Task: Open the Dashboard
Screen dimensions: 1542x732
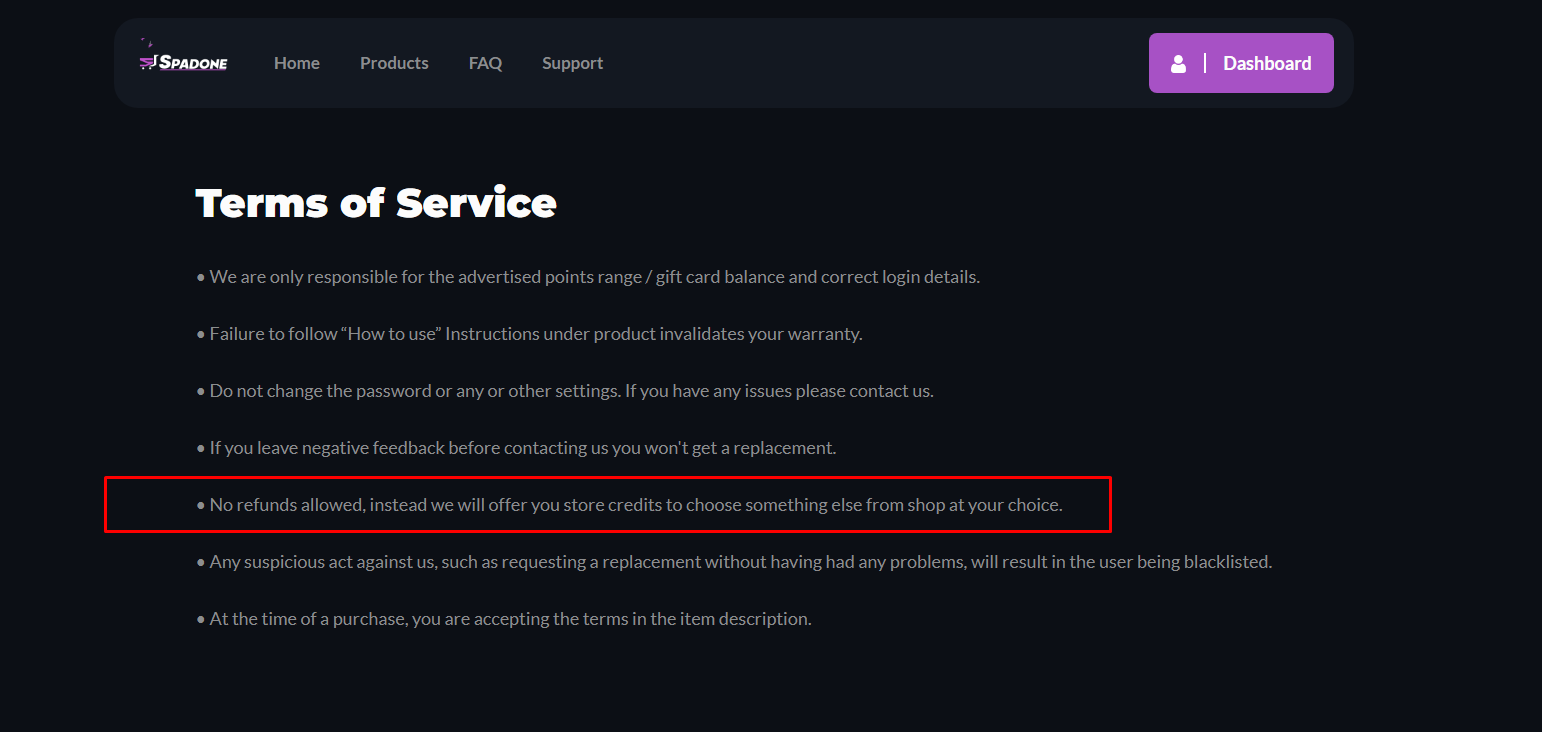Action: (1241, 63)
